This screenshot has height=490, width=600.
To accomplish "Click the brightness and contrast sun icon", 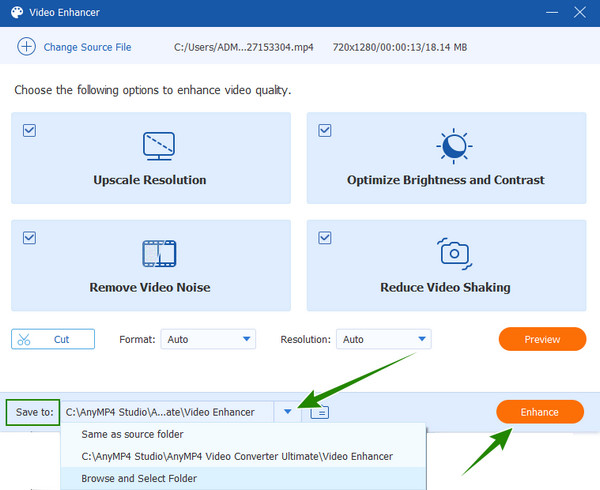I will coord(454,146).
